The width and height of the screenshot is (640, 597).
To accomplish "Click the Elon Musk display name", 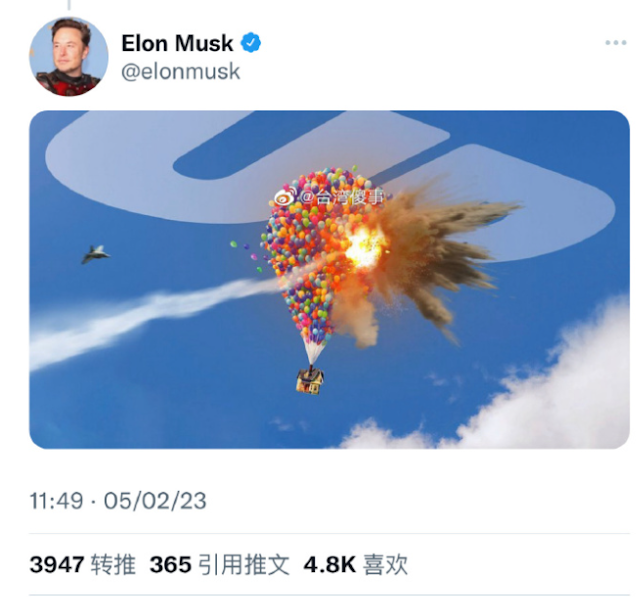I will [x=177, y=43].
